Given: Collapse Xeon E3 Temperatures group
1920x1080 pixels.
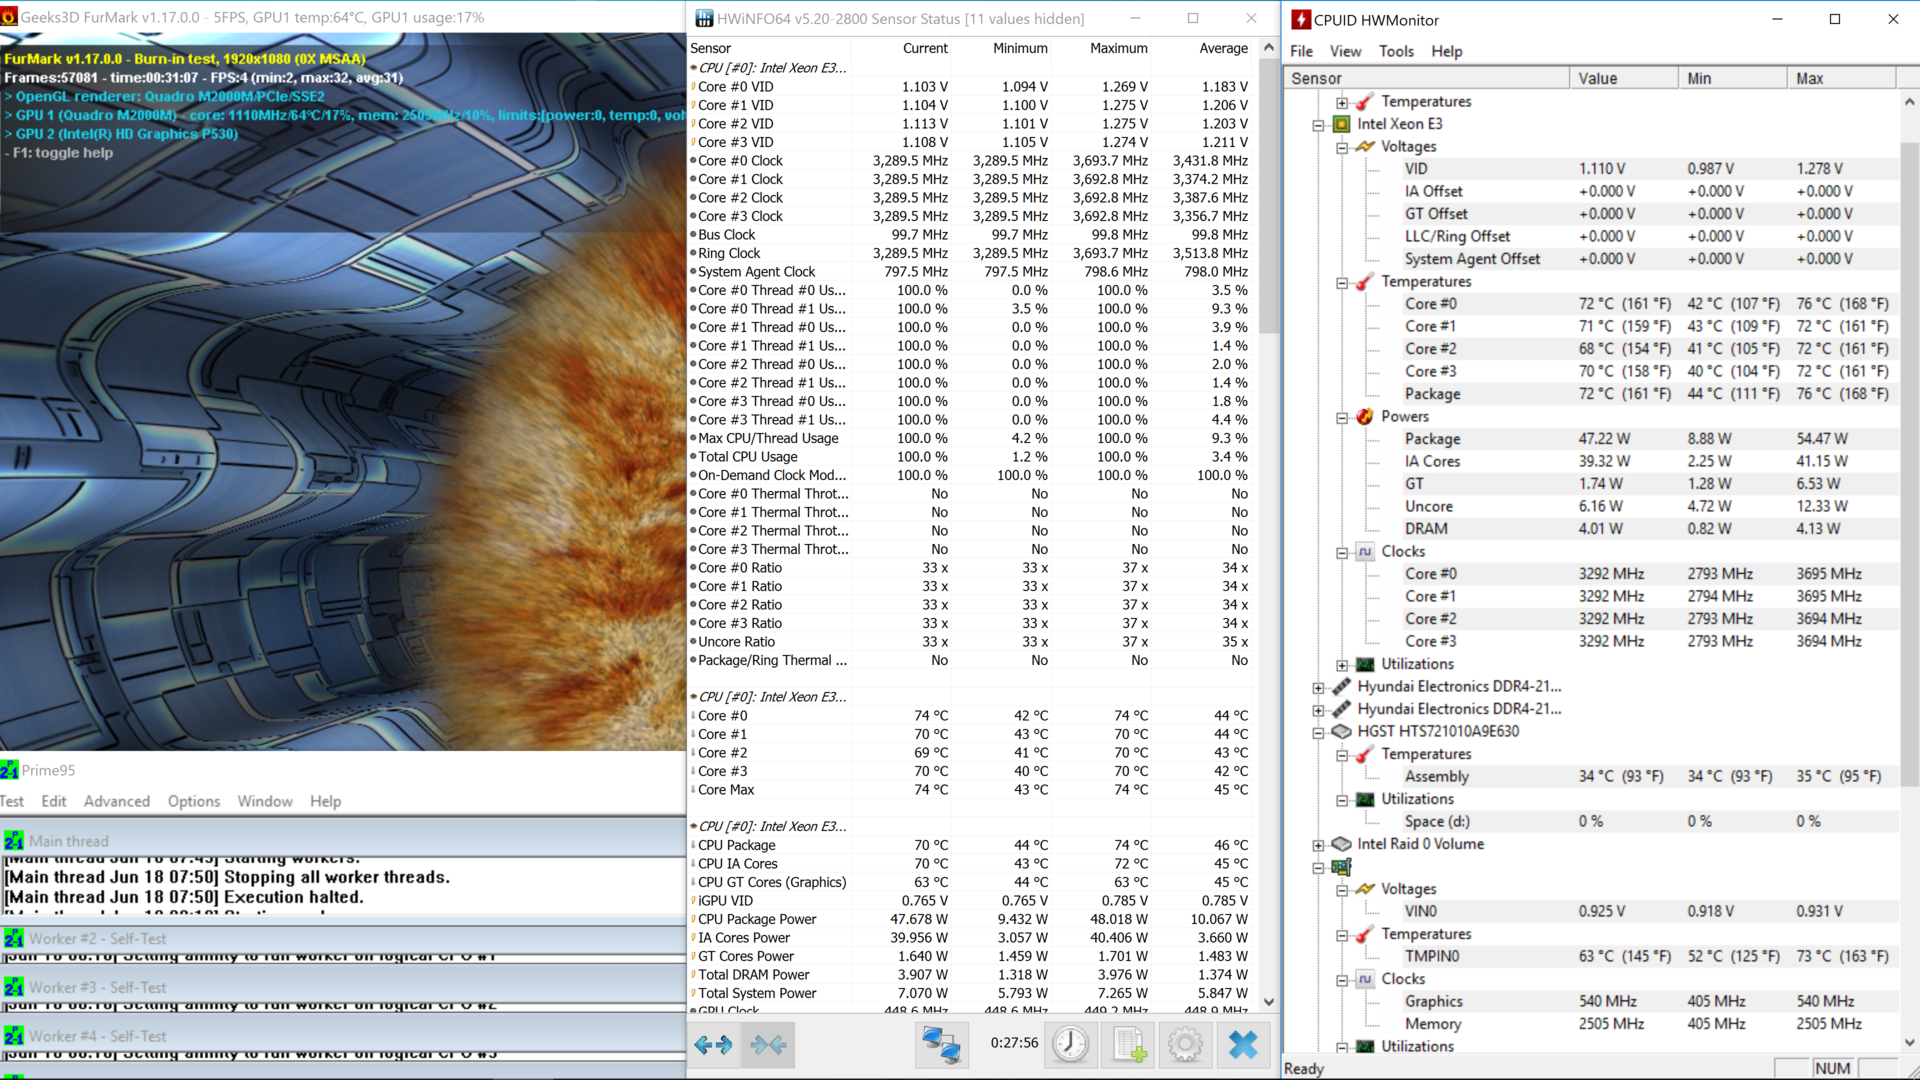Looking at the screenshot, I should (x=1342, y=283).
